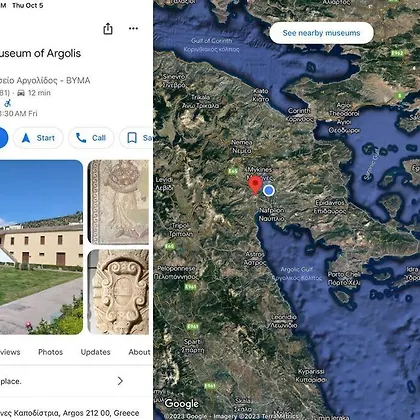Click the bookmark Save icon
This screenshot has width=420, height=420.
point(132,138)
